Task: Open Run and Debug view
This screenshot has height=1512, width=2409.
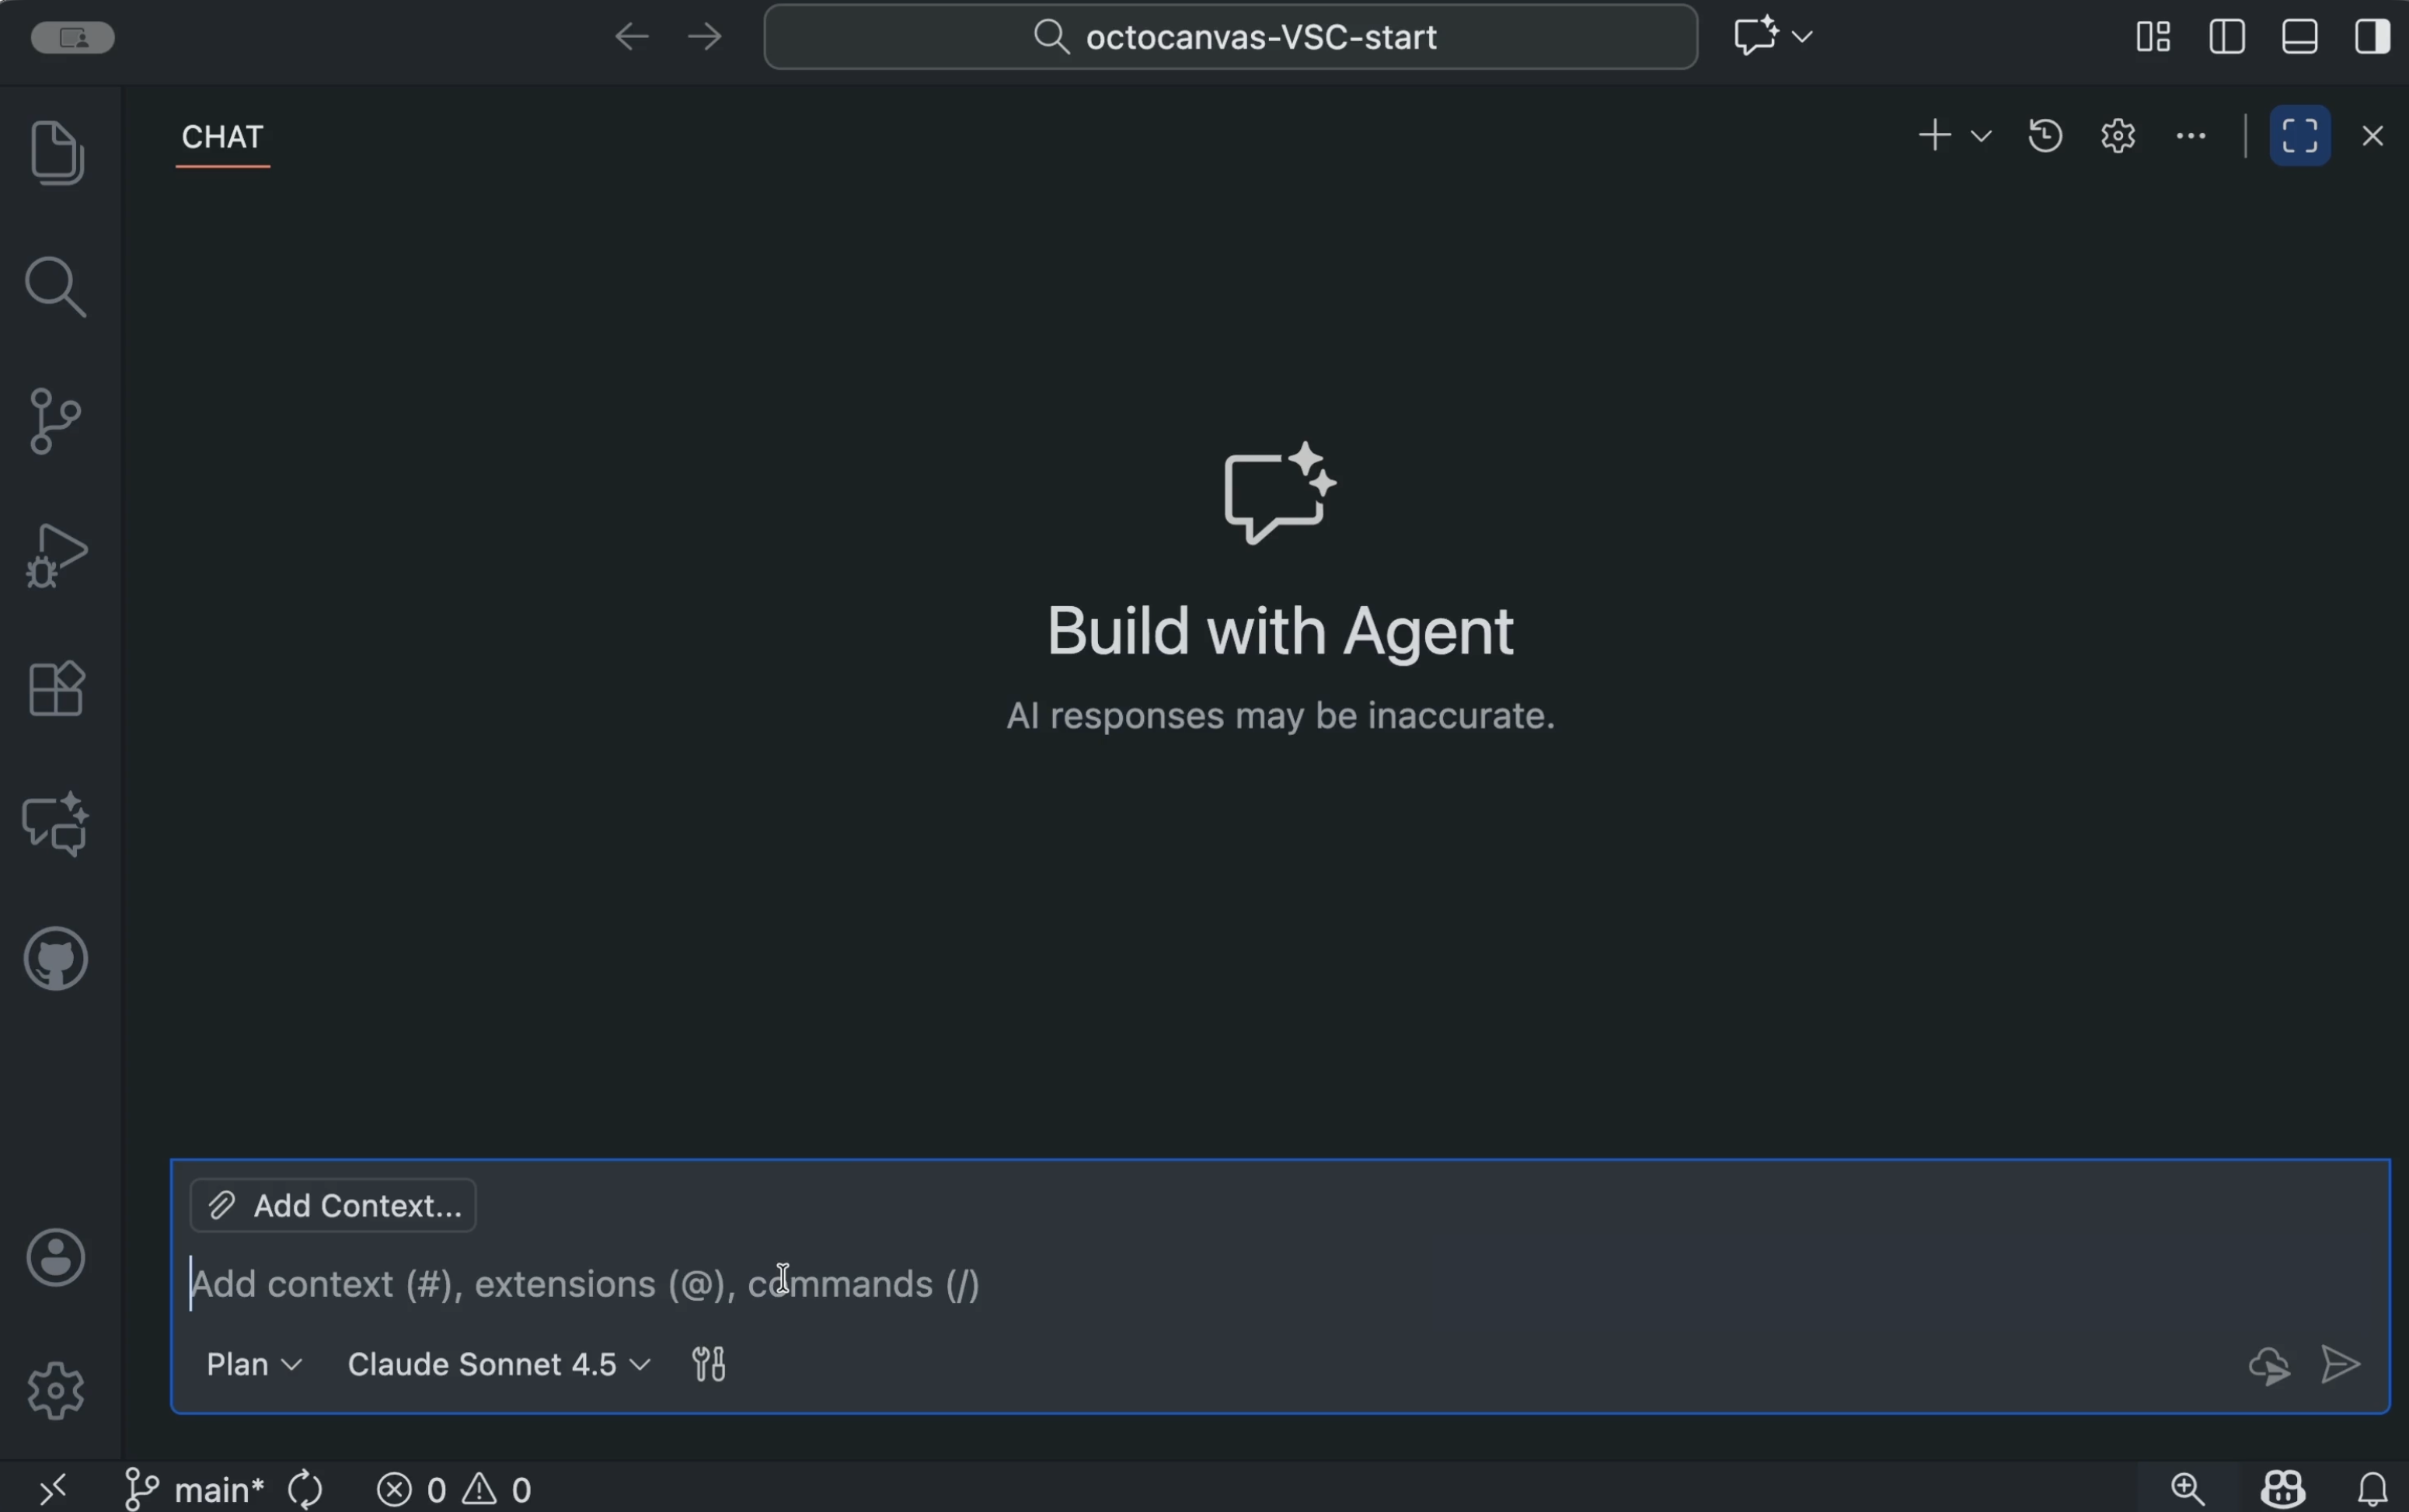Action: (x=56, y=555)
